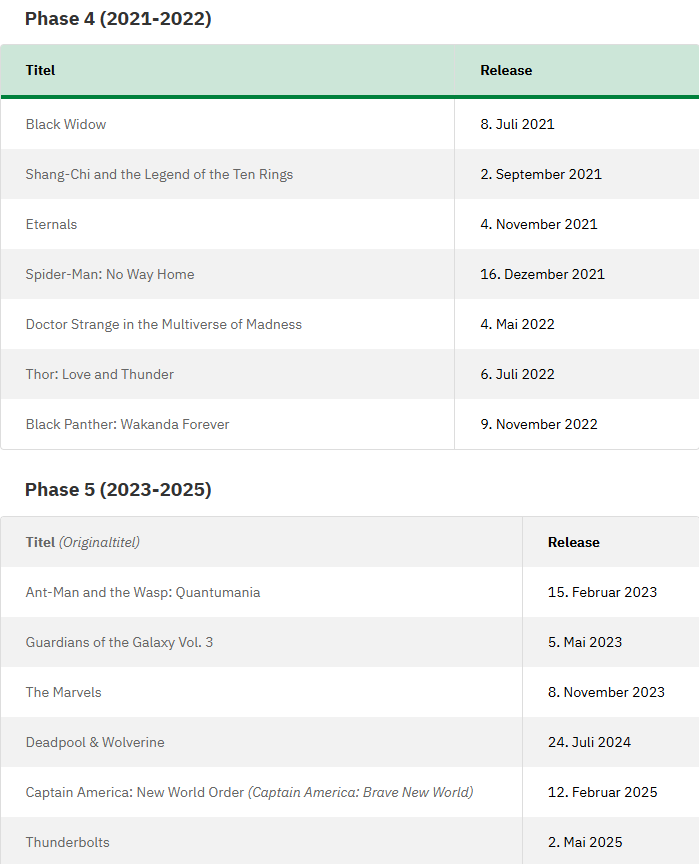699x864 pixels.
Task: Select Thor: Love and Thunder title
Action: 100,375
